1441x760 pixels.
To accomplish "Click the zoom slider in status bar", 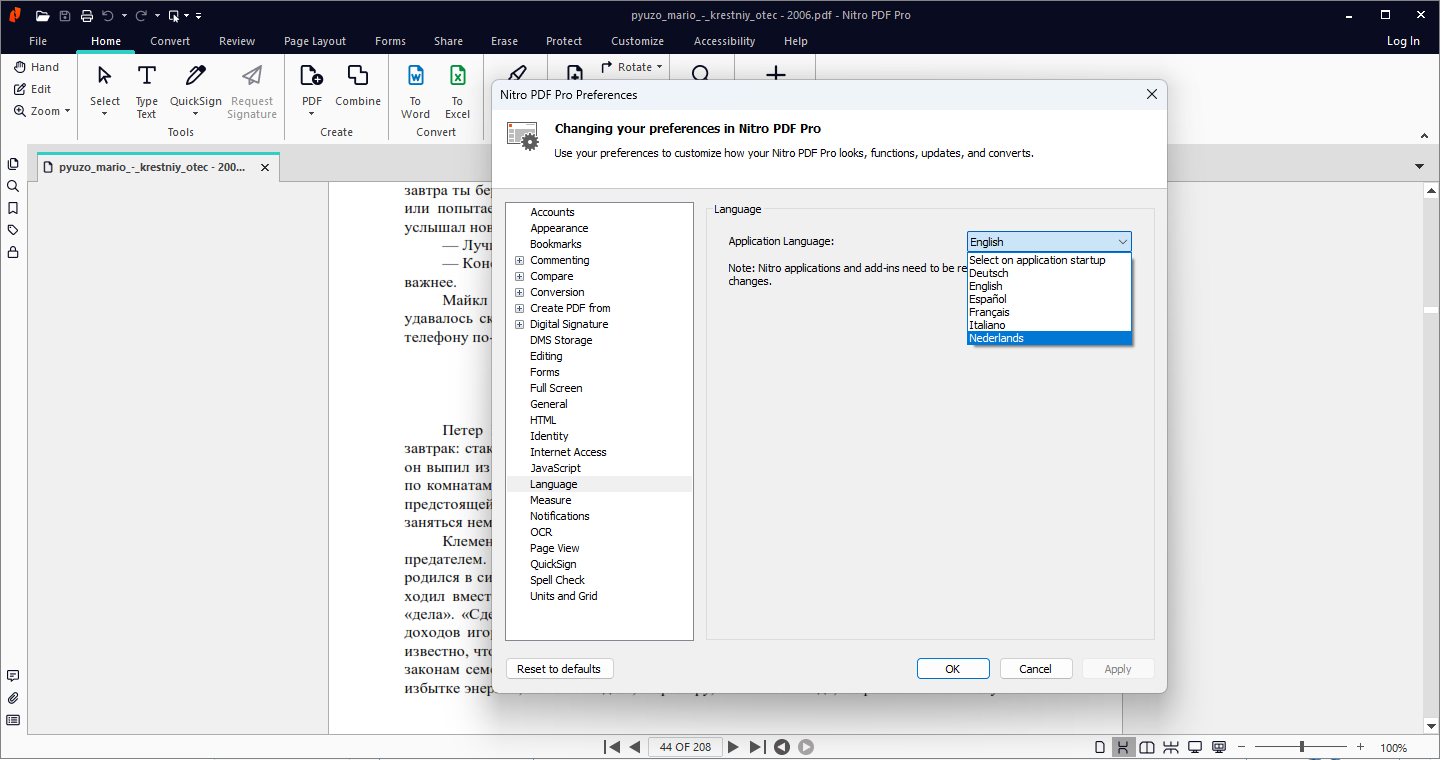I will 1301,747.
